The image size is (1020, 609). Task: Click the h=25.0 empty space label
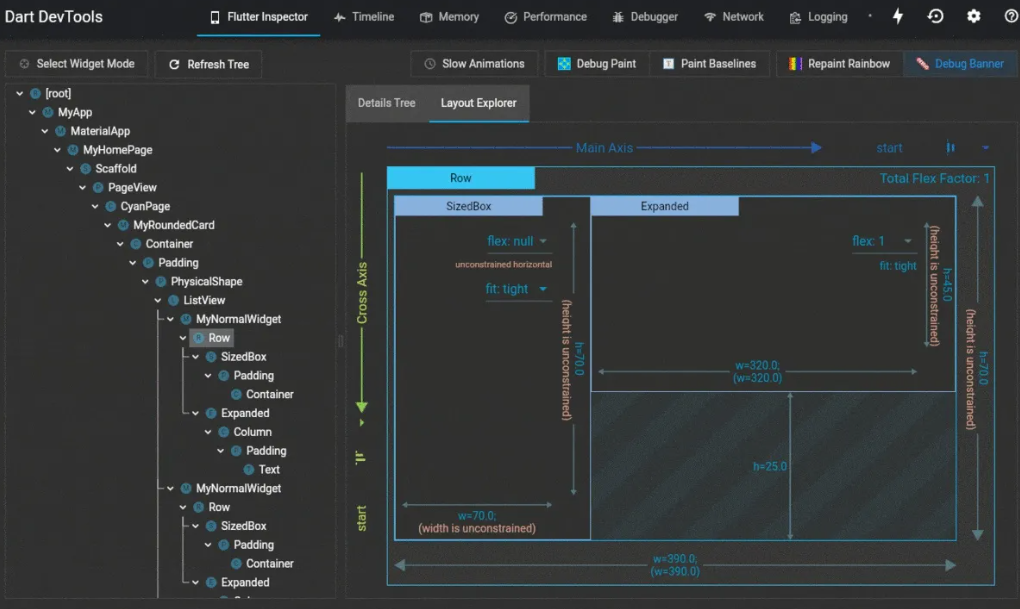(770, 466)
